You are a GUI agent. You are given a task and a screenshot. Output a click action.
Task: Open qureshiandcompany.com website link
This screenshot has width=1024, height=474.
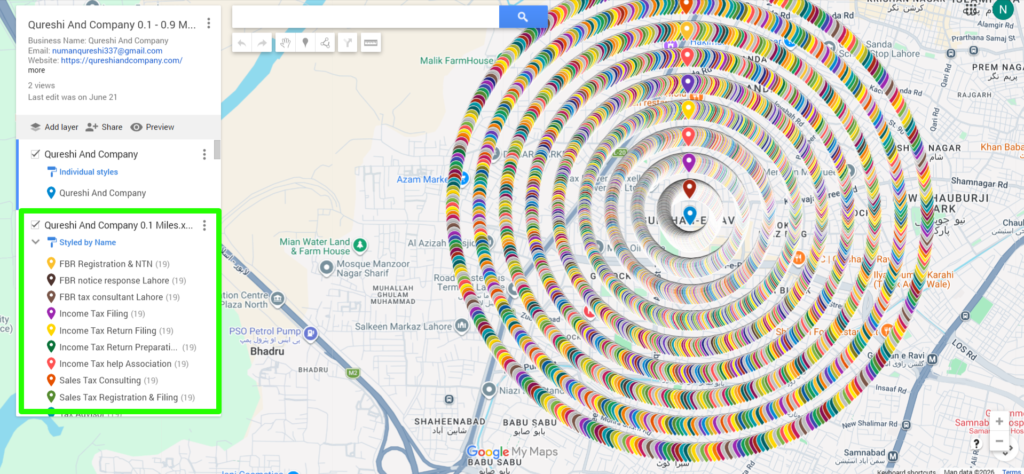click(x=121, y=60)
